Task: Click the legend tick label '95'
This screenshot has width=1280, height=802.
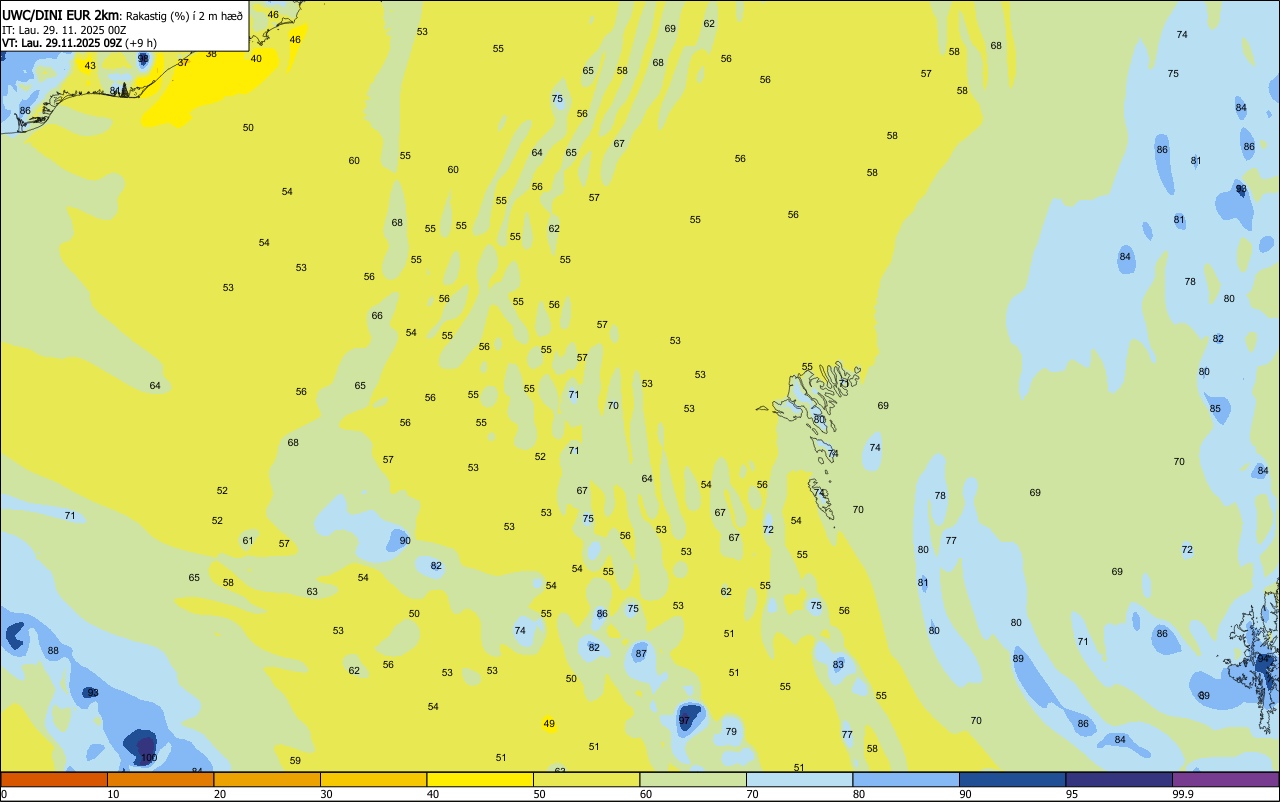Action: [1072, 794]
